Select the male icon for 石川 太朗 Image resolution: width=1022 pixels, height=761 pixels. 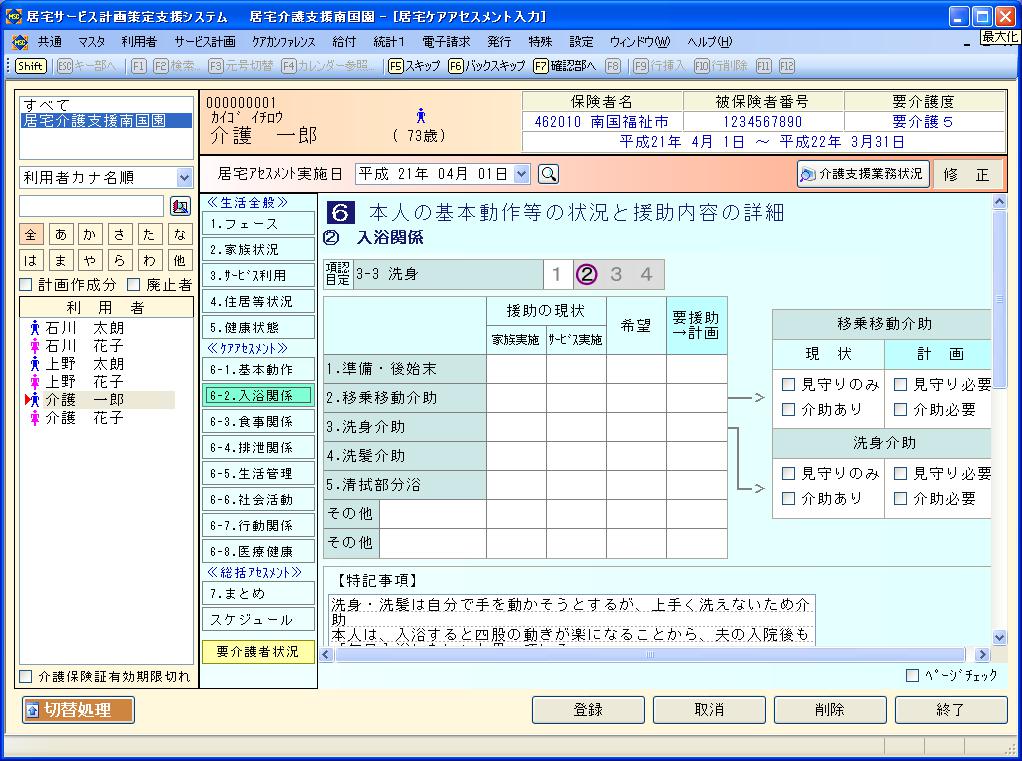coord(35,328)
